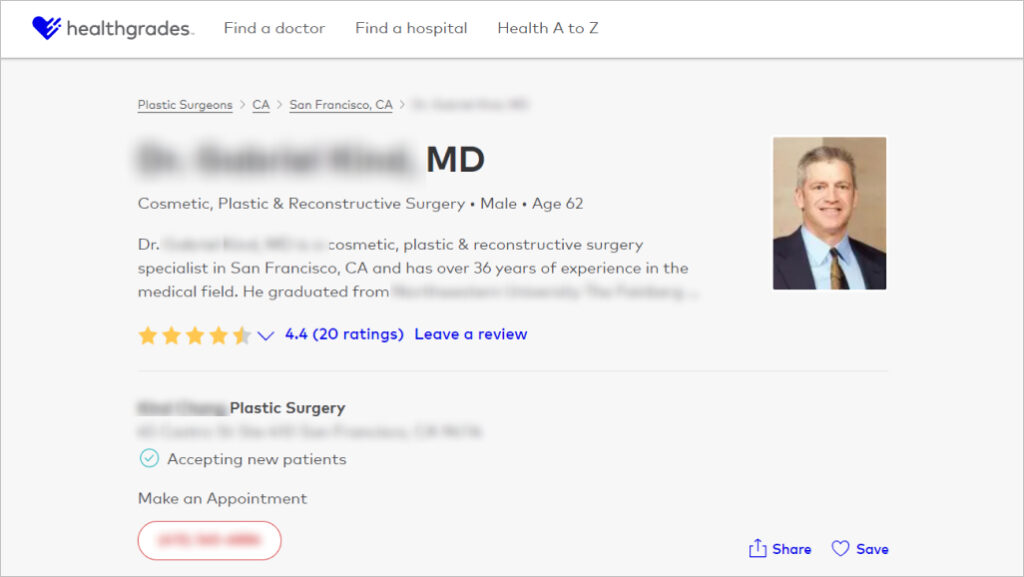Click the green checkmark circle icon
The height and width of the screenshot is (577, 1024).
click(150, 459)
